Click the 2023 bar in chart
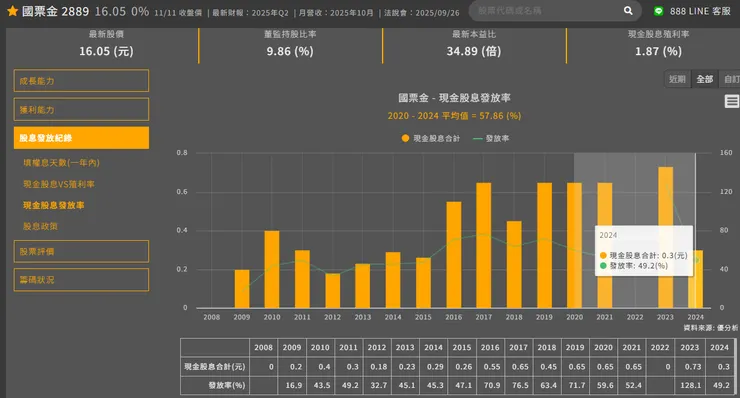Viewport: 740px width, 398px height. pos(665,237)
